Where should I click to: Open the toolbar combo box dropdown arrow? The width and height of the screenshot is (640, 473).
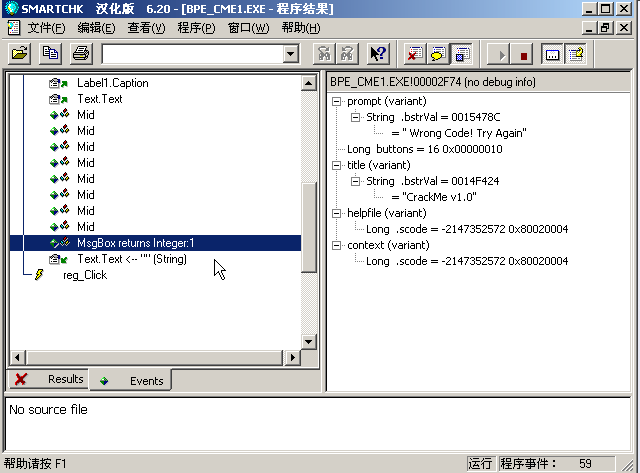click(291, 54)
